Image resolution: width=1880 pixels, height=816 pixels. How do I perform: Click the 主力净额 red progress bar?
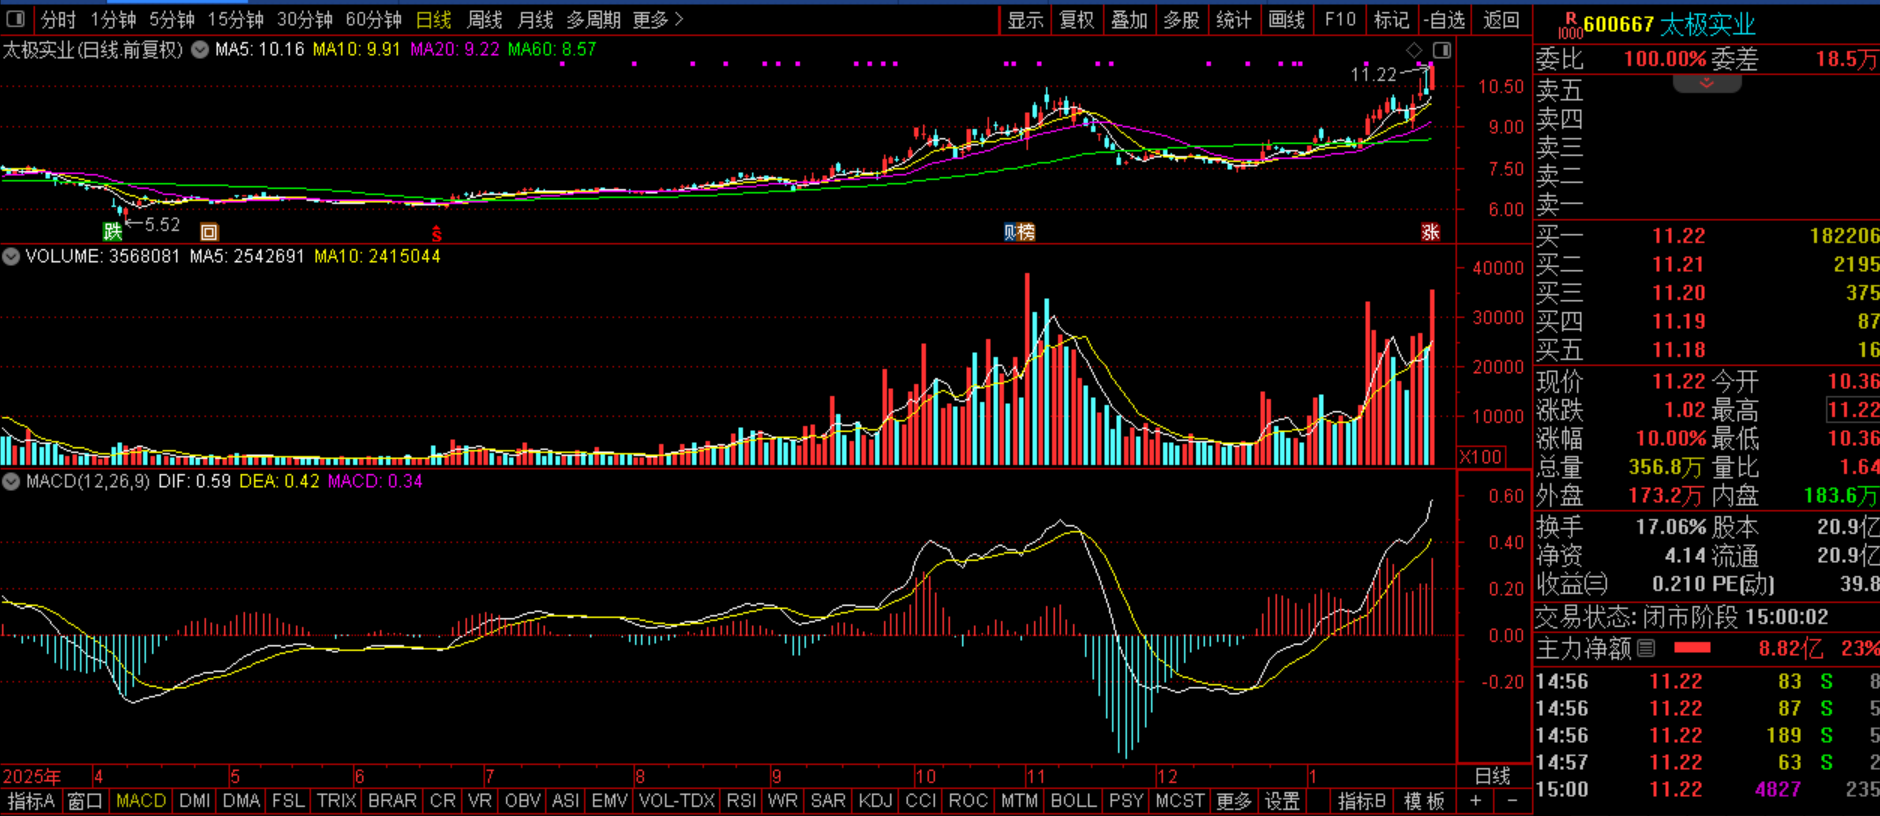(x=1692, y=648)
